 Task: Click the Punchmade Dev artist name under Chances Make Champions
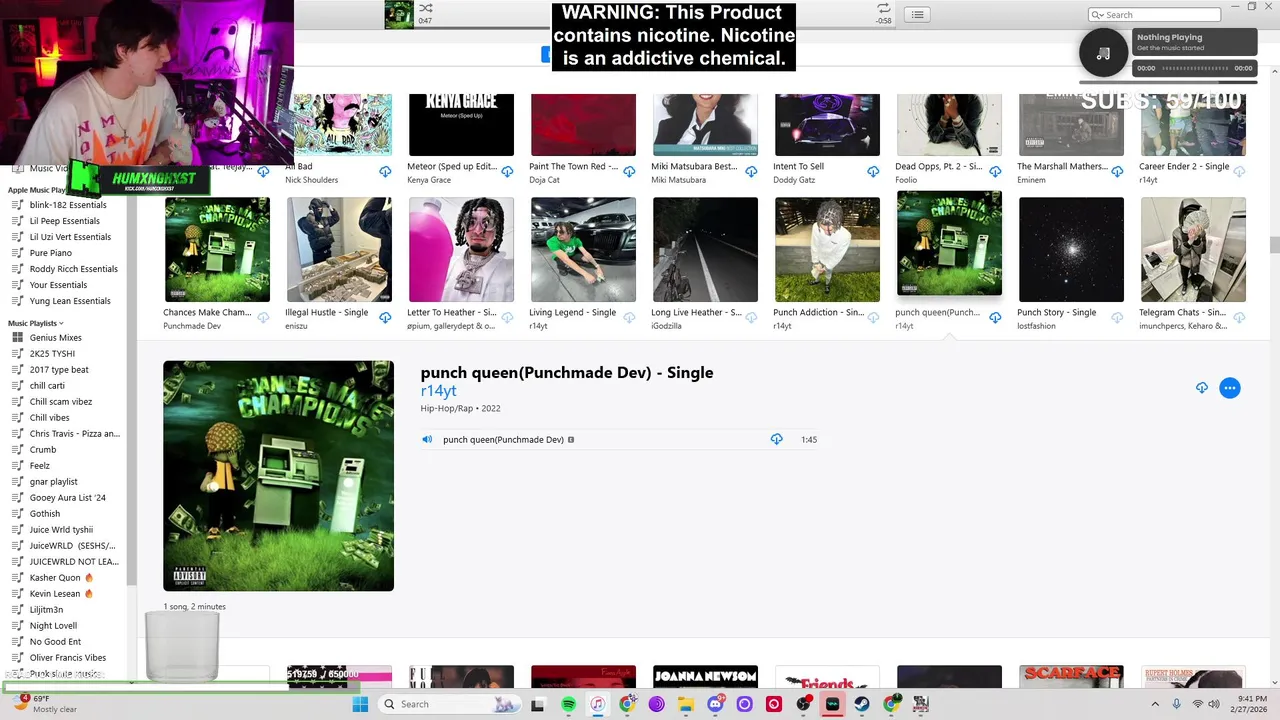(x=192, y=326)
